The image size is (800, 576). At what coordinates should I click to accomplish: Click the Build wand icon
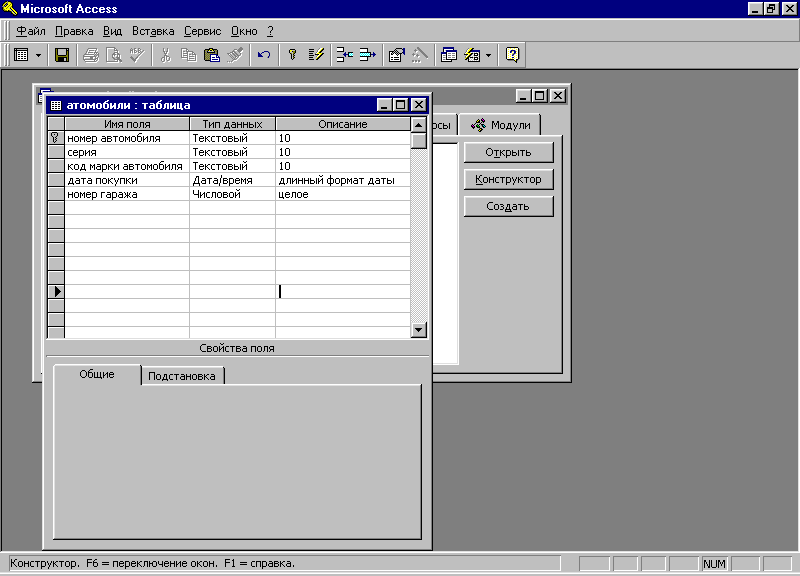click(419, 55)
